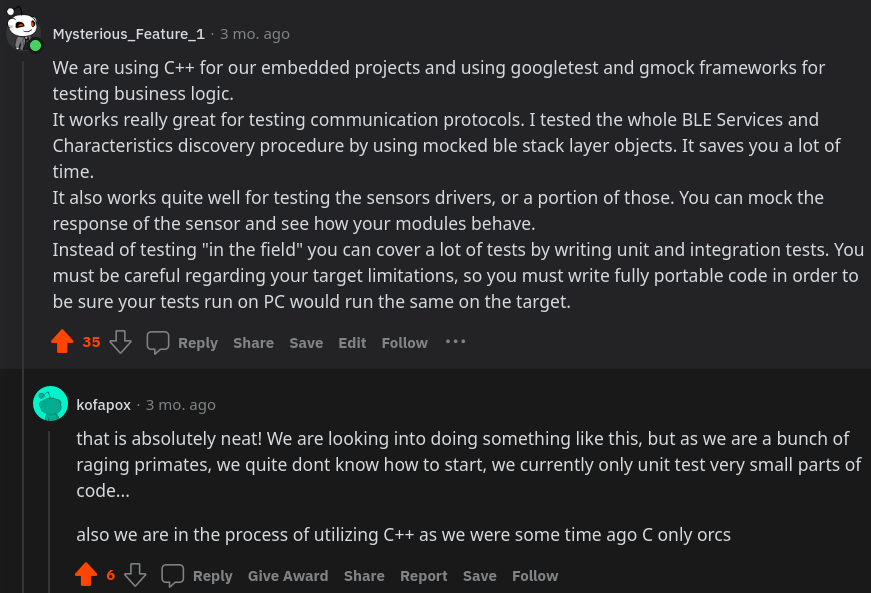Follow kofapox's reply
The width and height of the screenshot is (871, 593).
point(535,575)
